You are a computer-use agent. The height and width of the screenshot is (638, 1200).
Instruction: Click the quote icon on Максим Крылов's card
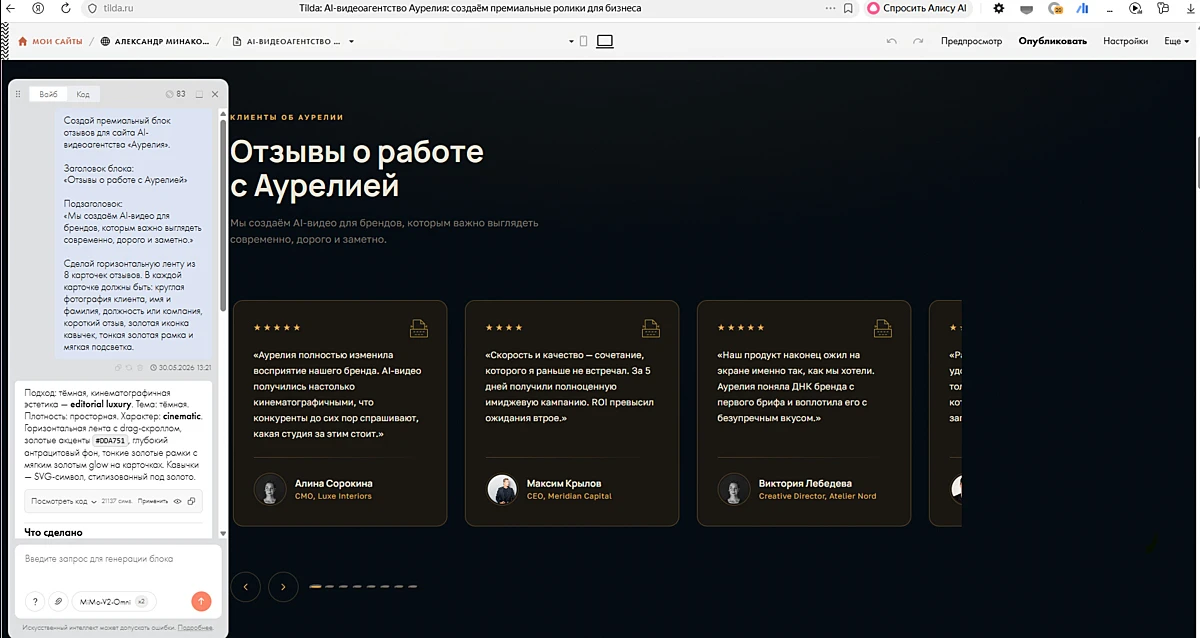[x=651, y=328]
